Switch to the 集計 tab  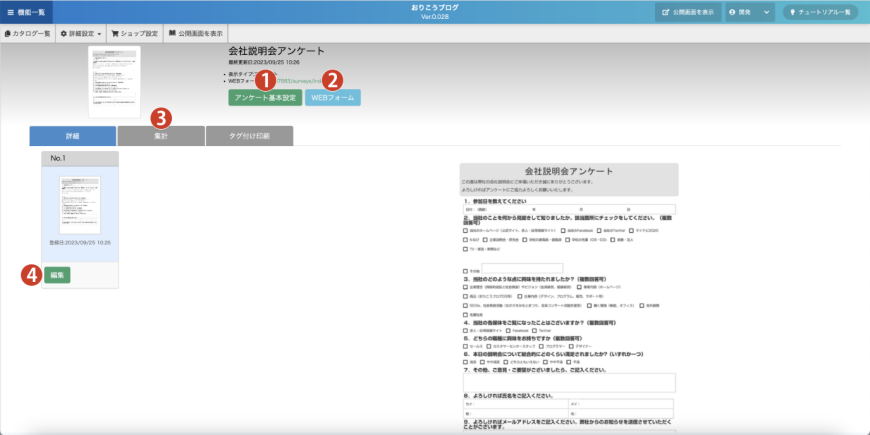pyautogui.click(x=160, y=137)
